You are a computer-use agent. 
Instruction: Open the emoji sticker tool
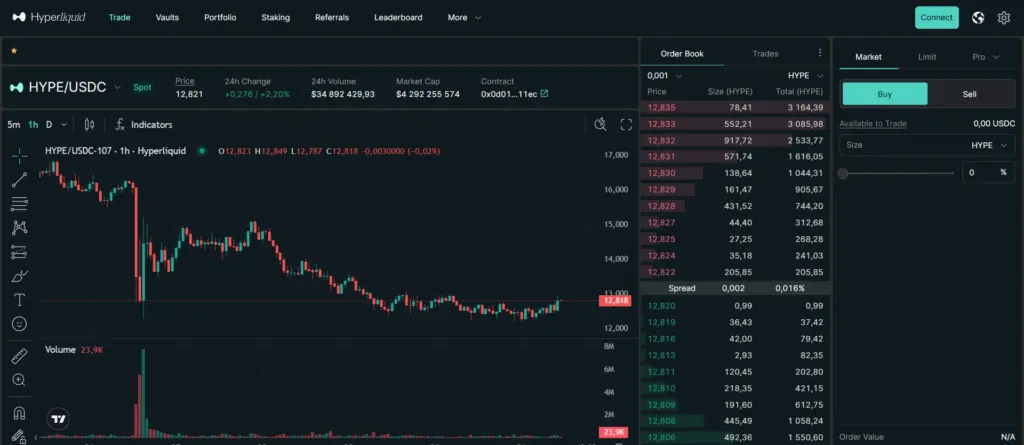(19, 323)
